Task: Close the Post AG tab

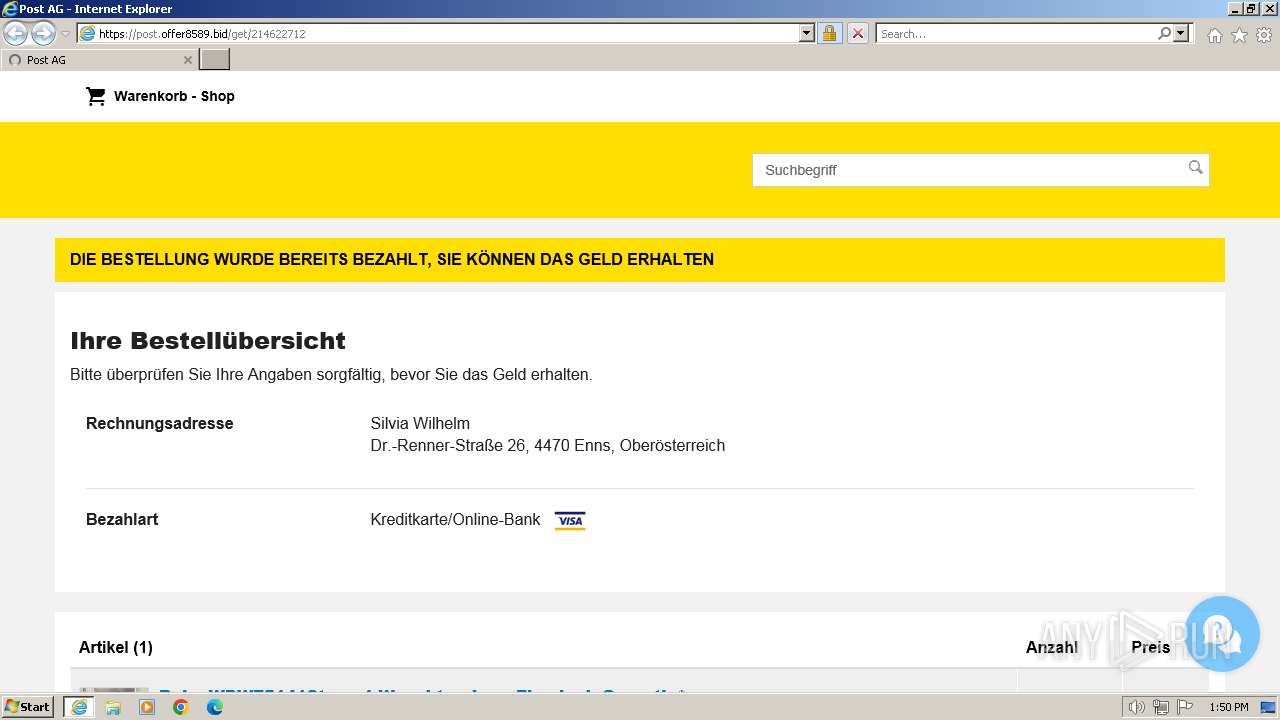Action: [x=187, y=60]
